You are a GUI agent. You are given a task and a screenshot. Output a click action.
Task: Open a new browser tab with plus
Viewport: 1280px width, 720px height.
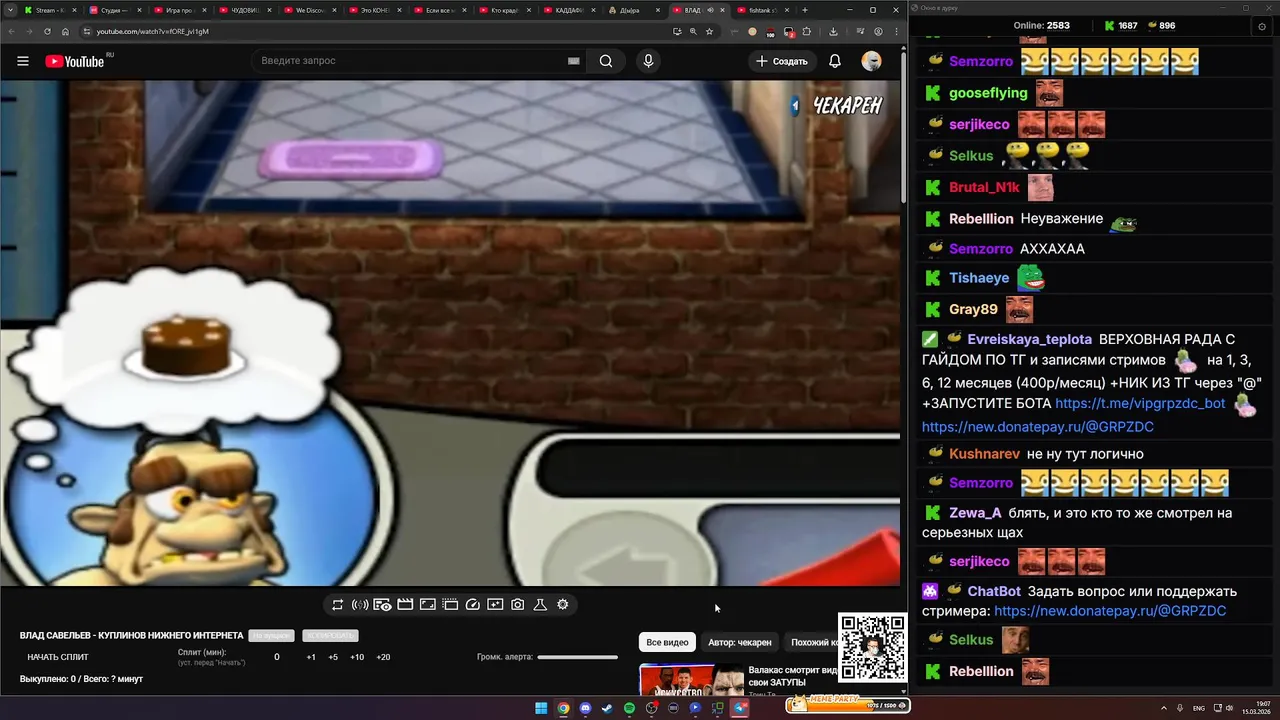pyautogui.click(x=805, y=10)
